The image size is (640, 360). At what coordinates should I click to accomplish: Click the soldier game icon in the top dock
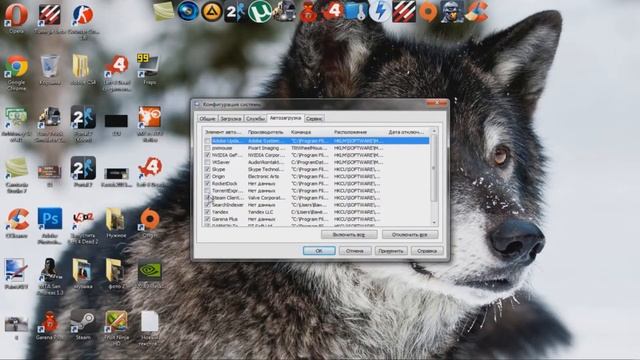tap(451, 11)
